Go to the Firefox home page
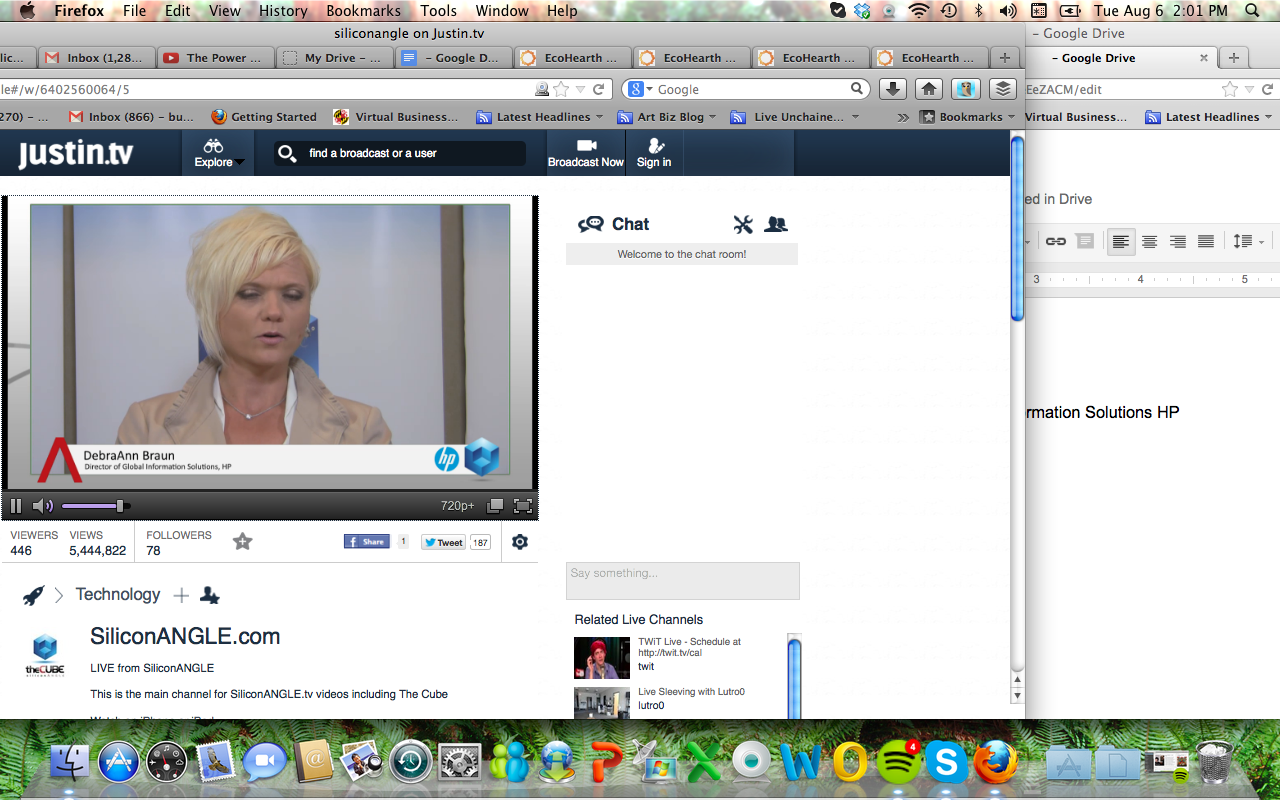 click(x=929, y=89)
